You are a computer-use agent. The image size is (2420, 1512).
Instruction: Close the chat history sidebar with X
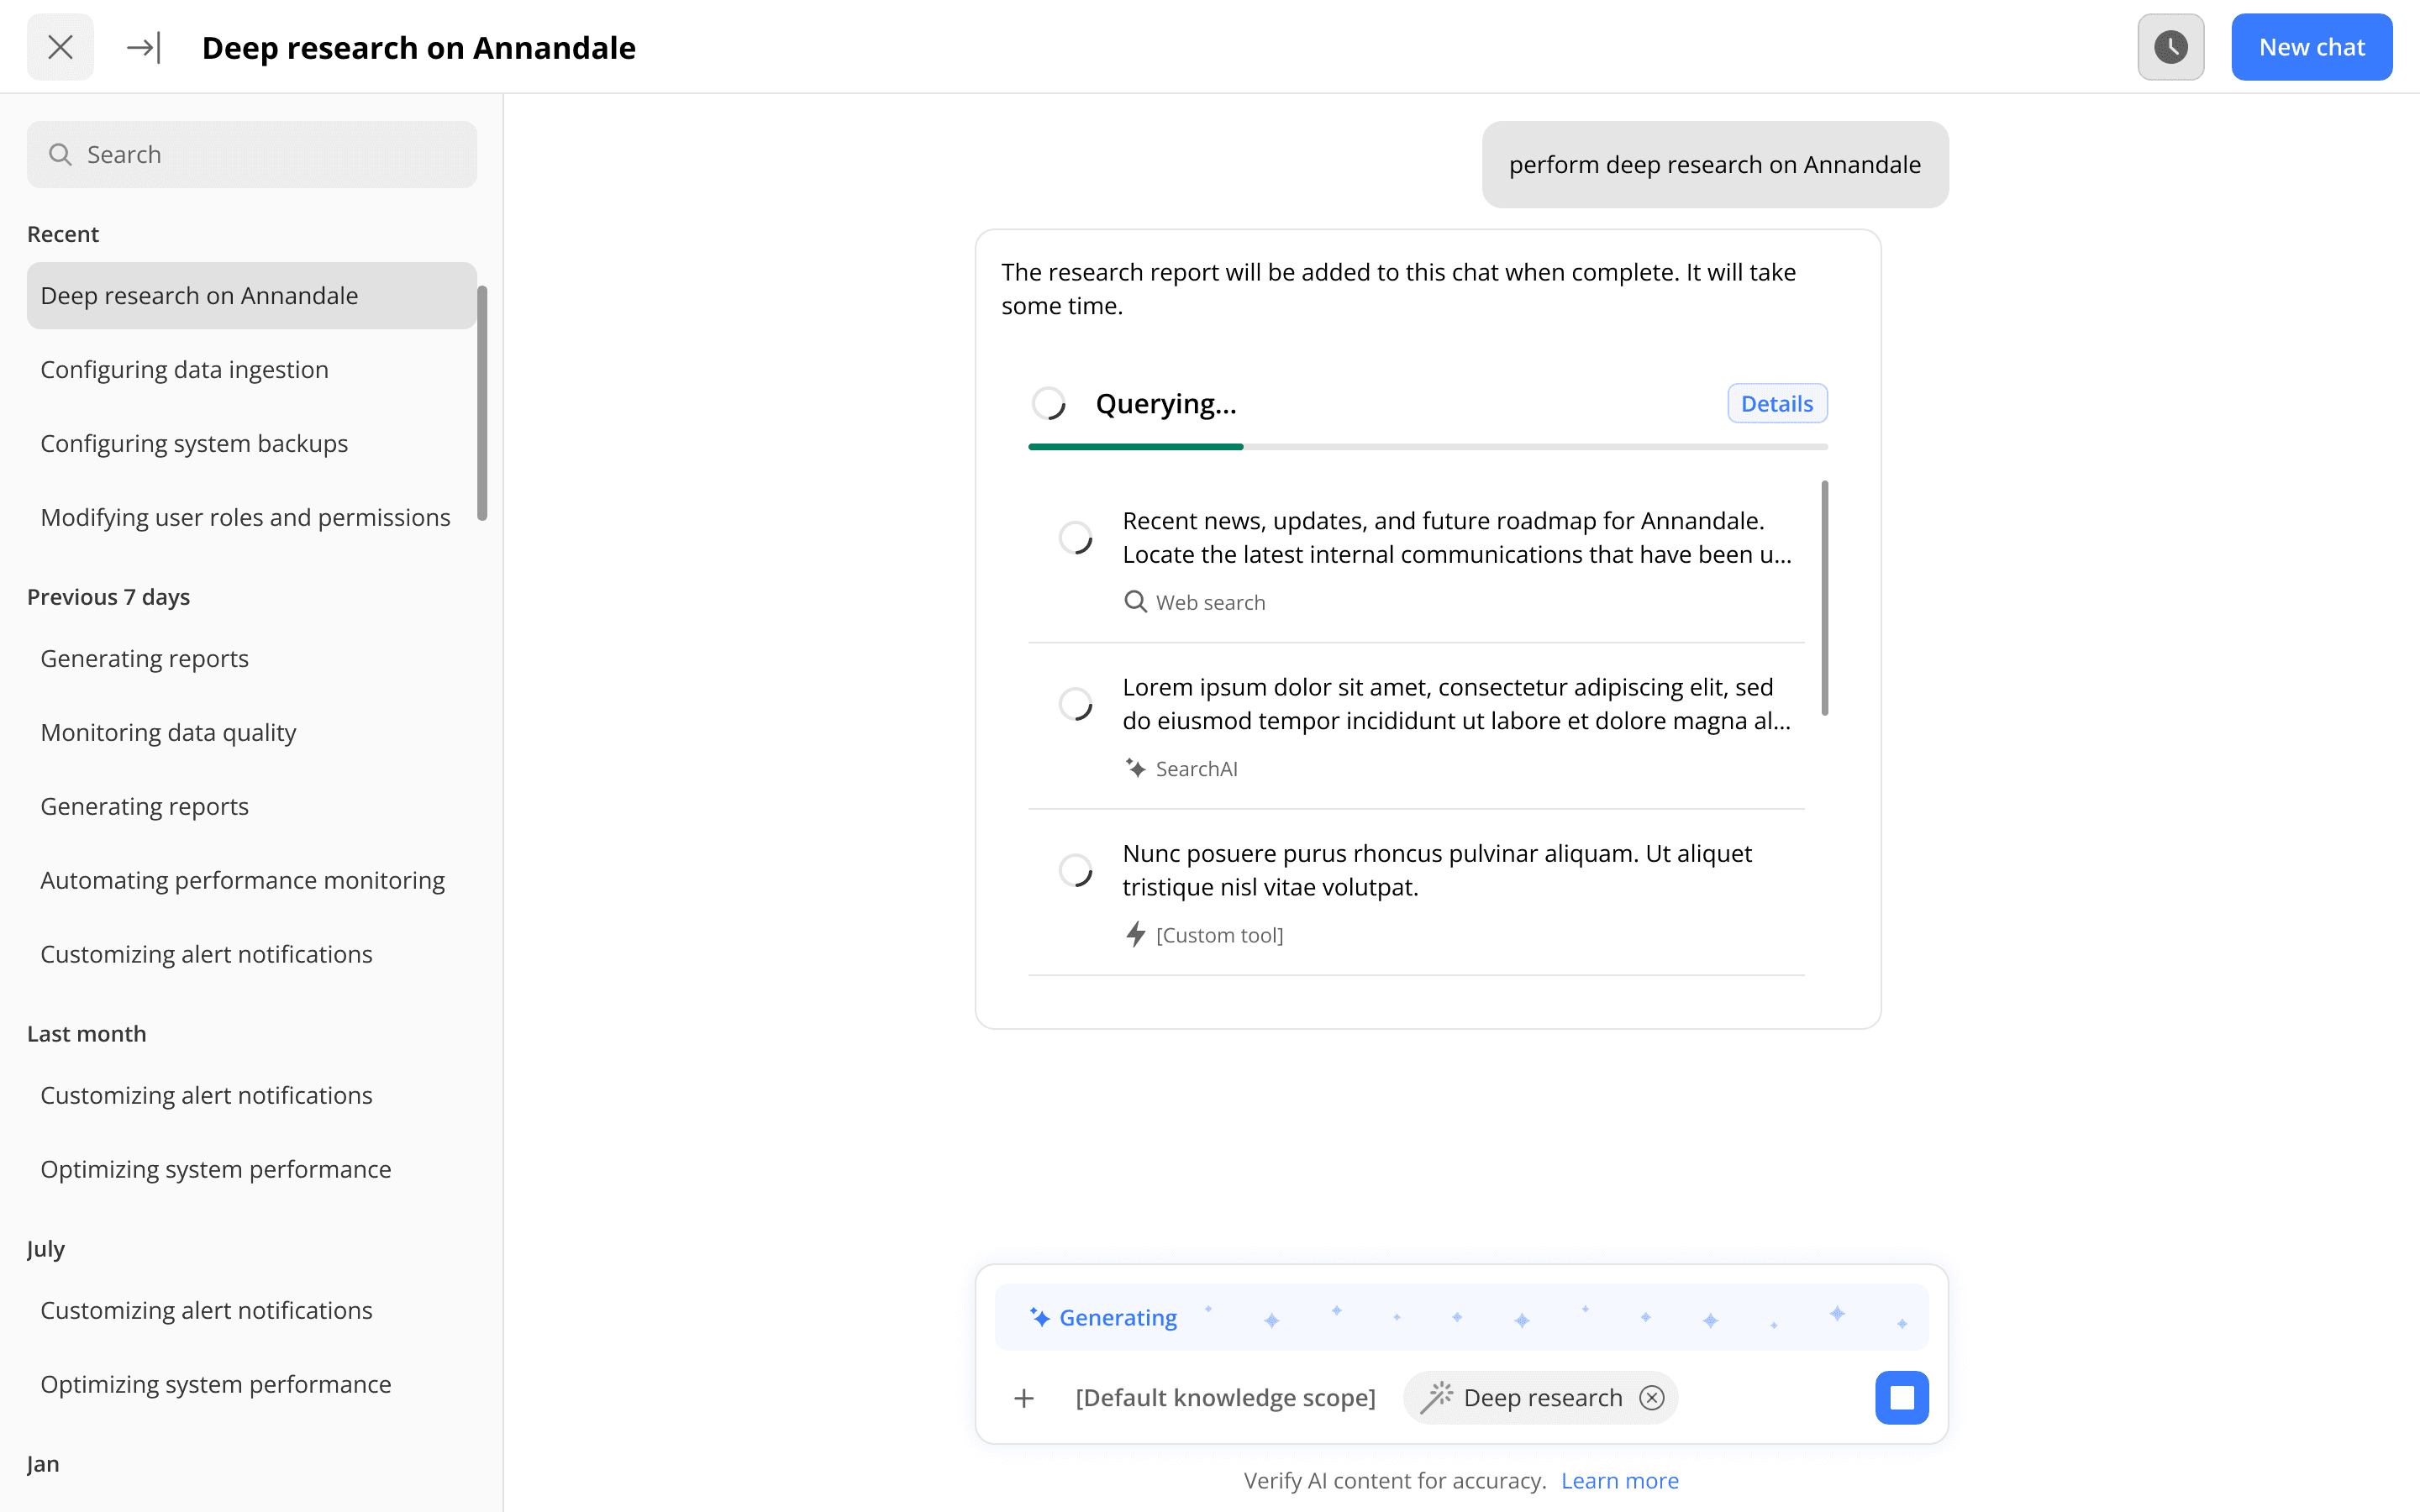click(60, 47)
